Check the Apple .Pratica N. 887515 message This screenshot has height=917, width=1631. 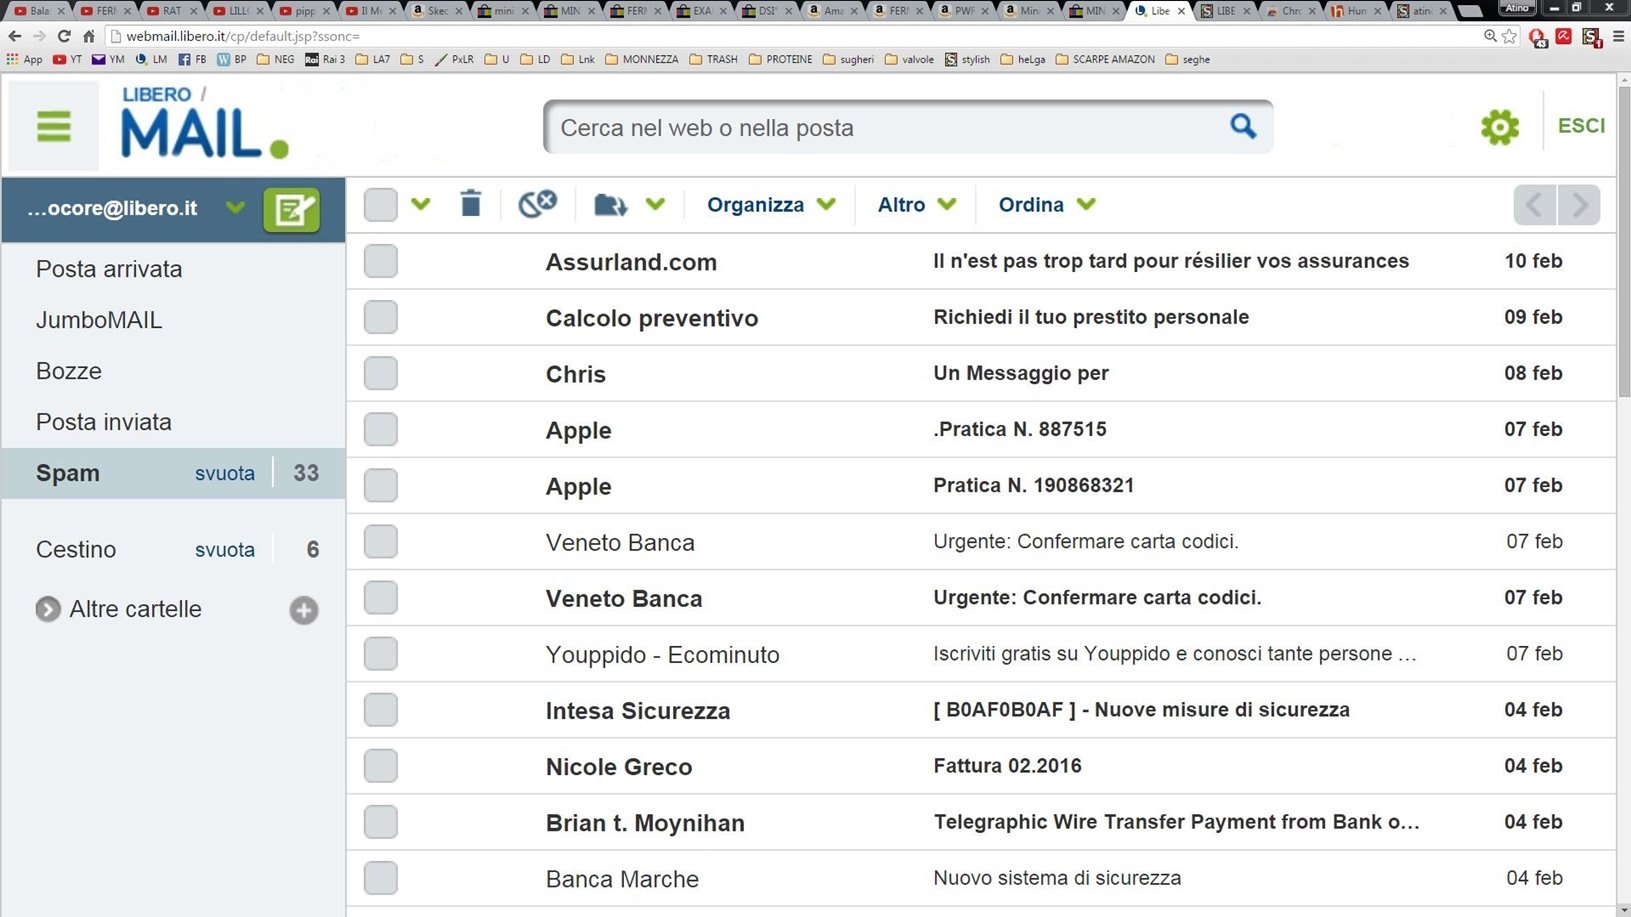click(x=380, y=429)
